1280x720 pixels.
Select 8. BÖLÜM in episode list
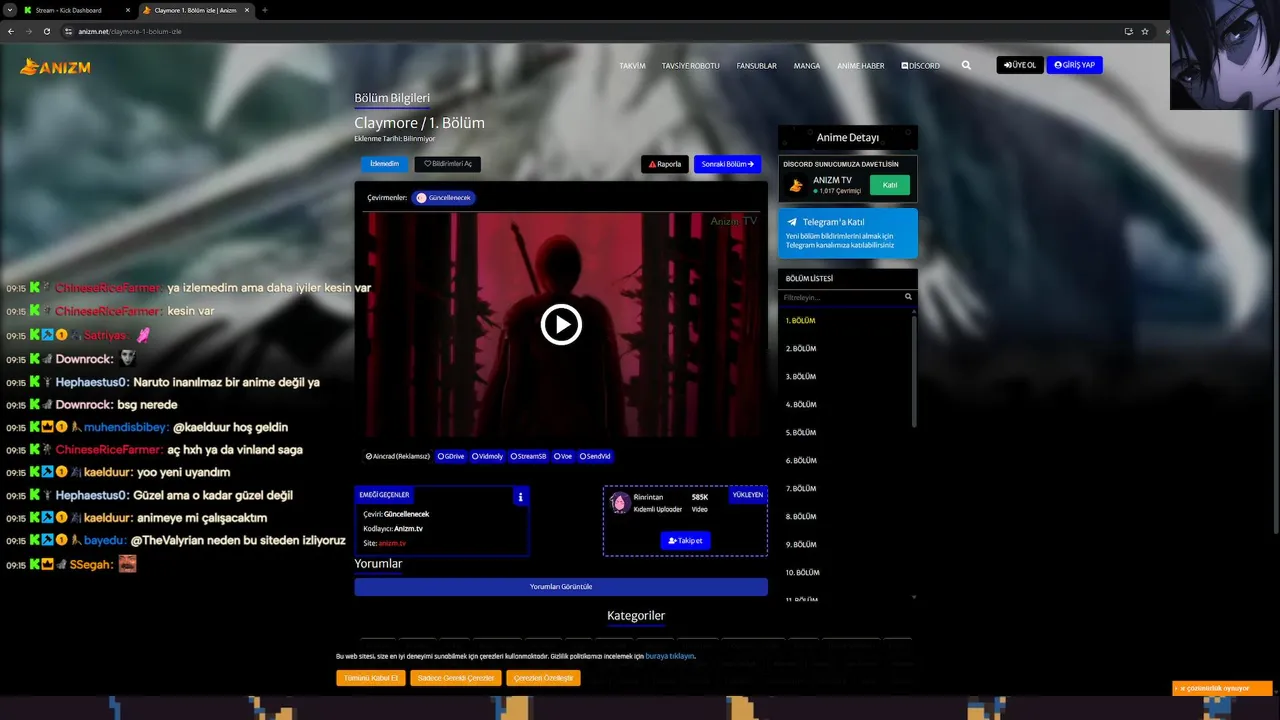point(800,517)
